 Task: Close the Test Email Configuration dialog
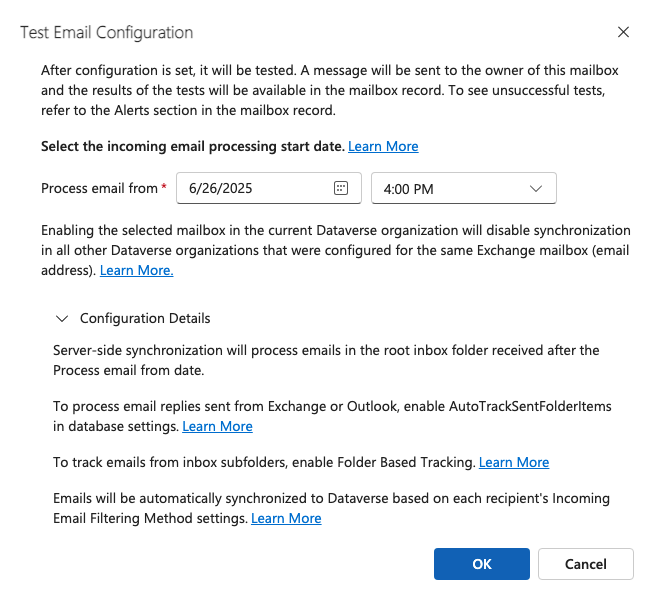click(623, 32)
